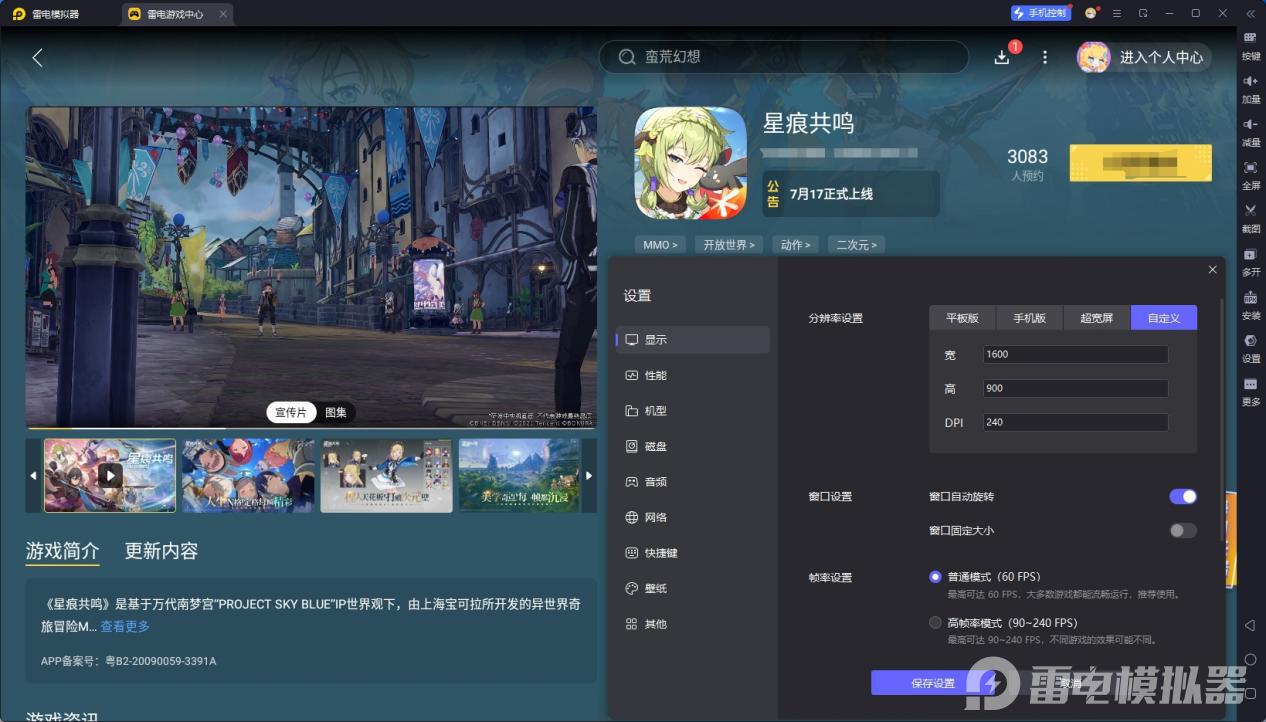This screenshot has height=722, width=1266.
Task: Open the 按键 keymapping tool in sidebar
Action: pyautogui.click(x=1250, y=44)
